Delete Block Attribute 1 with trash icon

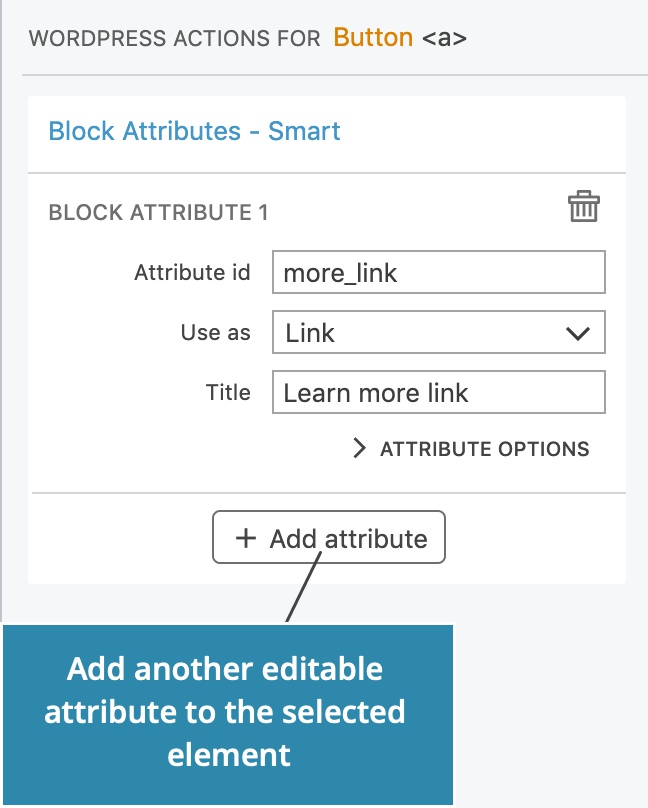(584, 208)
